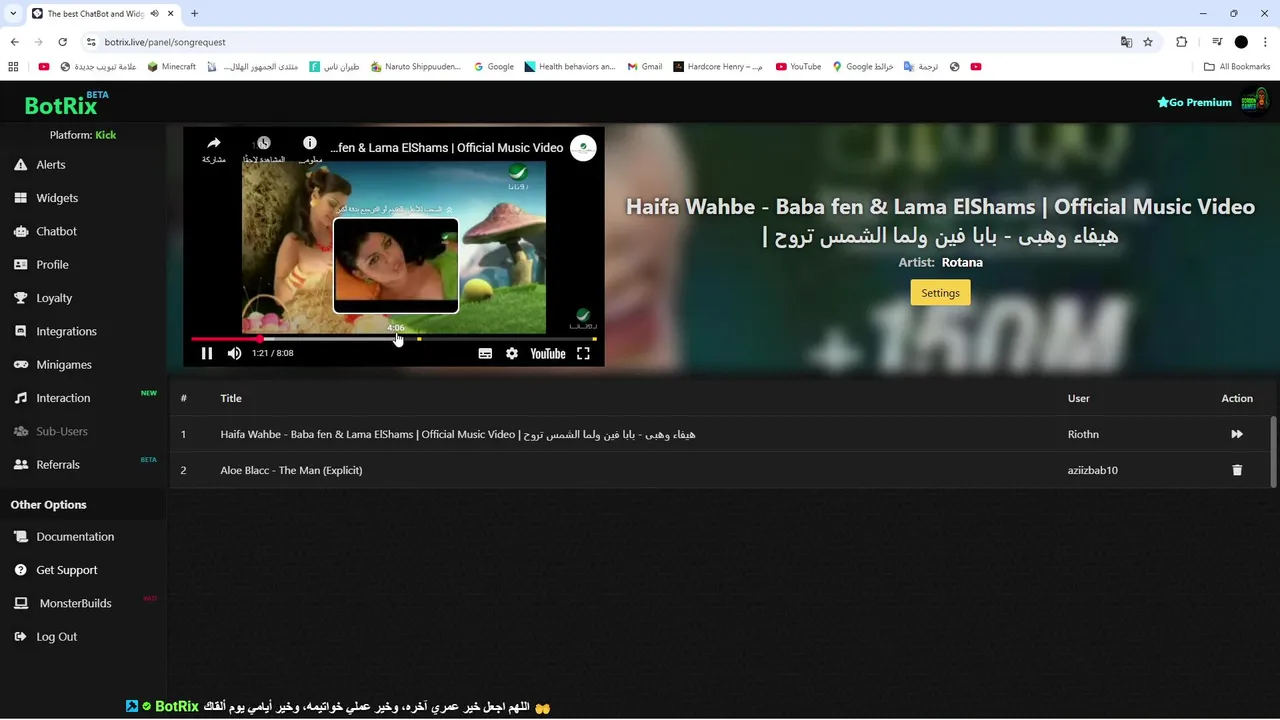Open browser extensions puzzle icon
The image size is (1280, 720).
coord(1181,42)
